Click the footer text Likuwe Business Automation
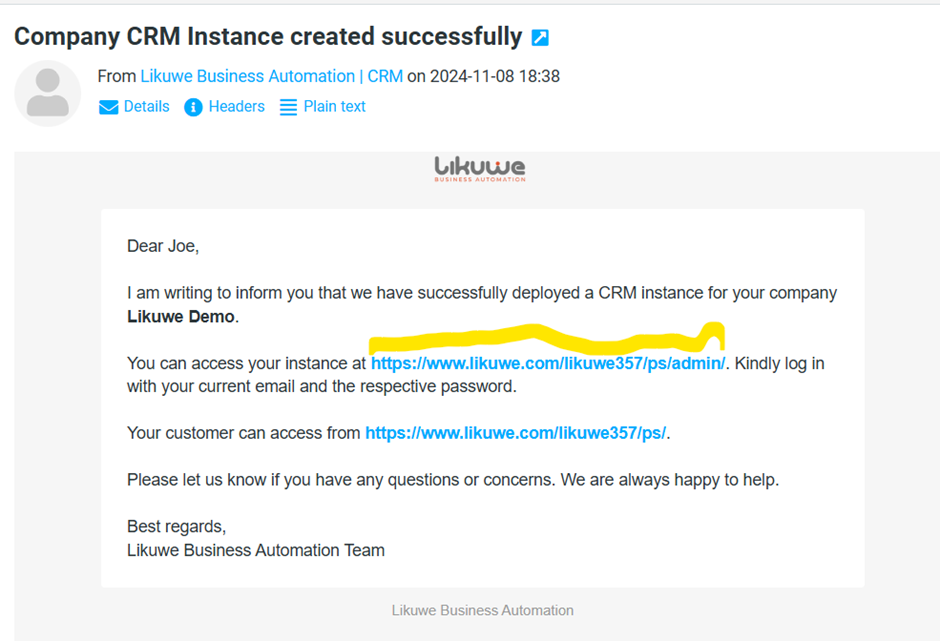This screenshot has width=940, height=641. point(482,610)
